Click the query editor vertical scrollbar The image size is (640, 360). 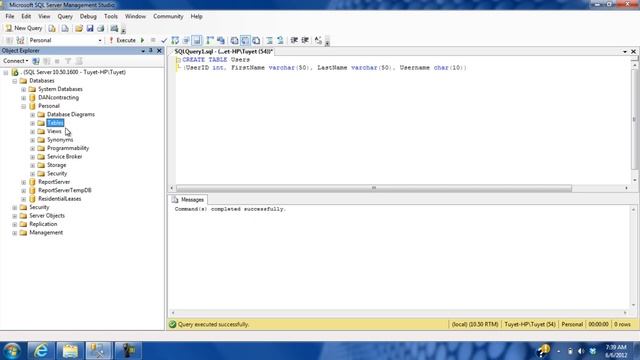coord(634,118)
